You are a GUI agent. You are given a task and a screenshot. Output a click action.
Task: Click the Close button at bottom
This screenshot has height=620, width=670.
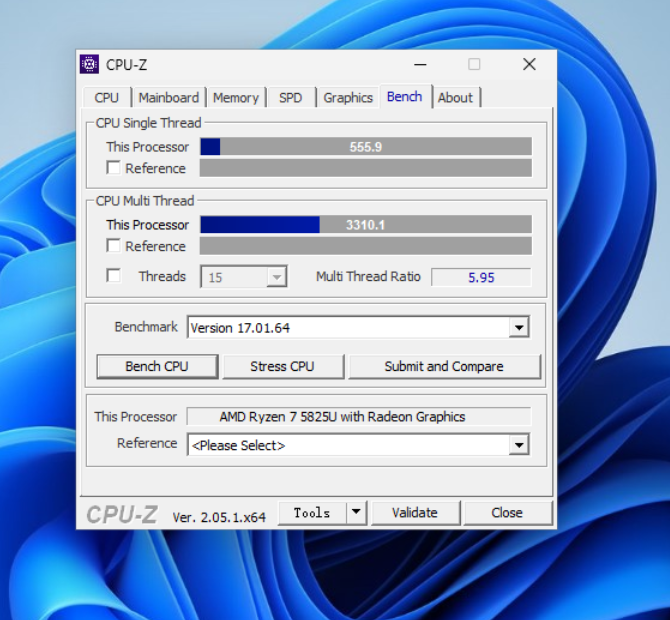click(x=508, y=512)
